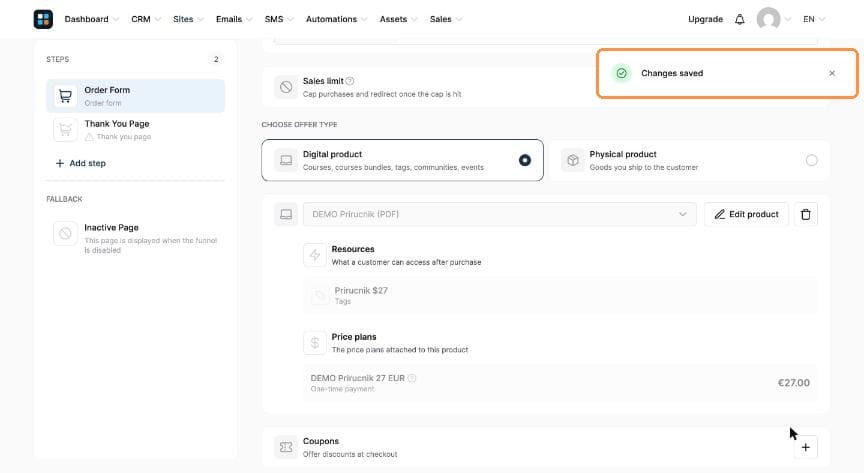Click the app logo in top-left
This screenshot has width=864, height=473.
[x=43, y=19]
